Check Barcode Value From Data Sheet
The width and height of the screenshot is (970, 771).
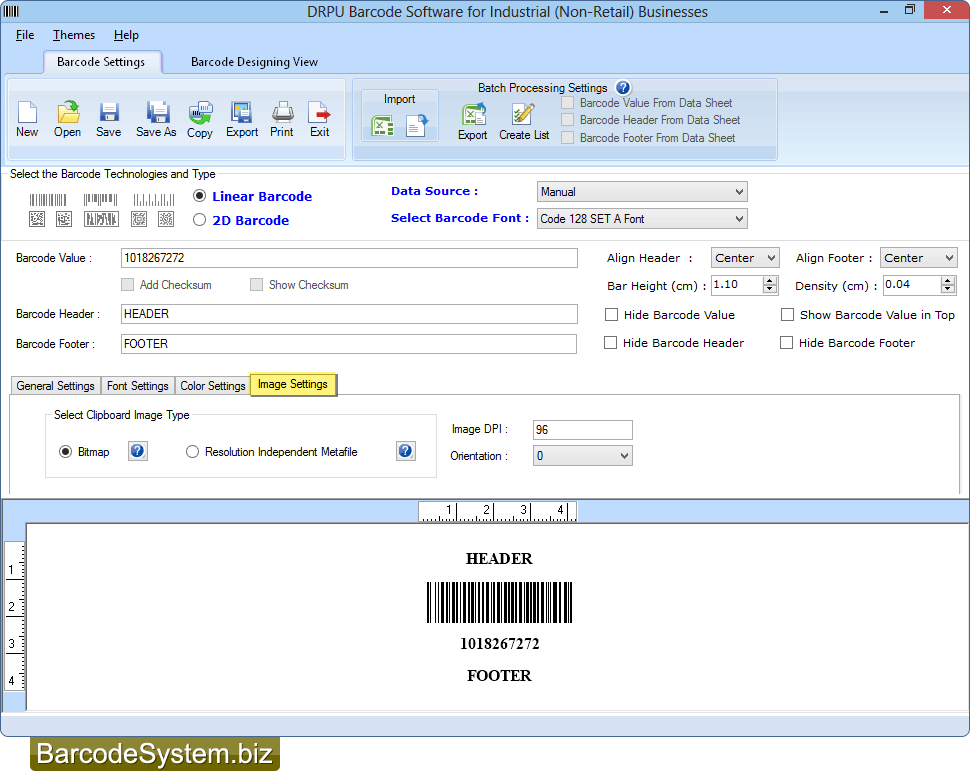[x=567, y=103]
